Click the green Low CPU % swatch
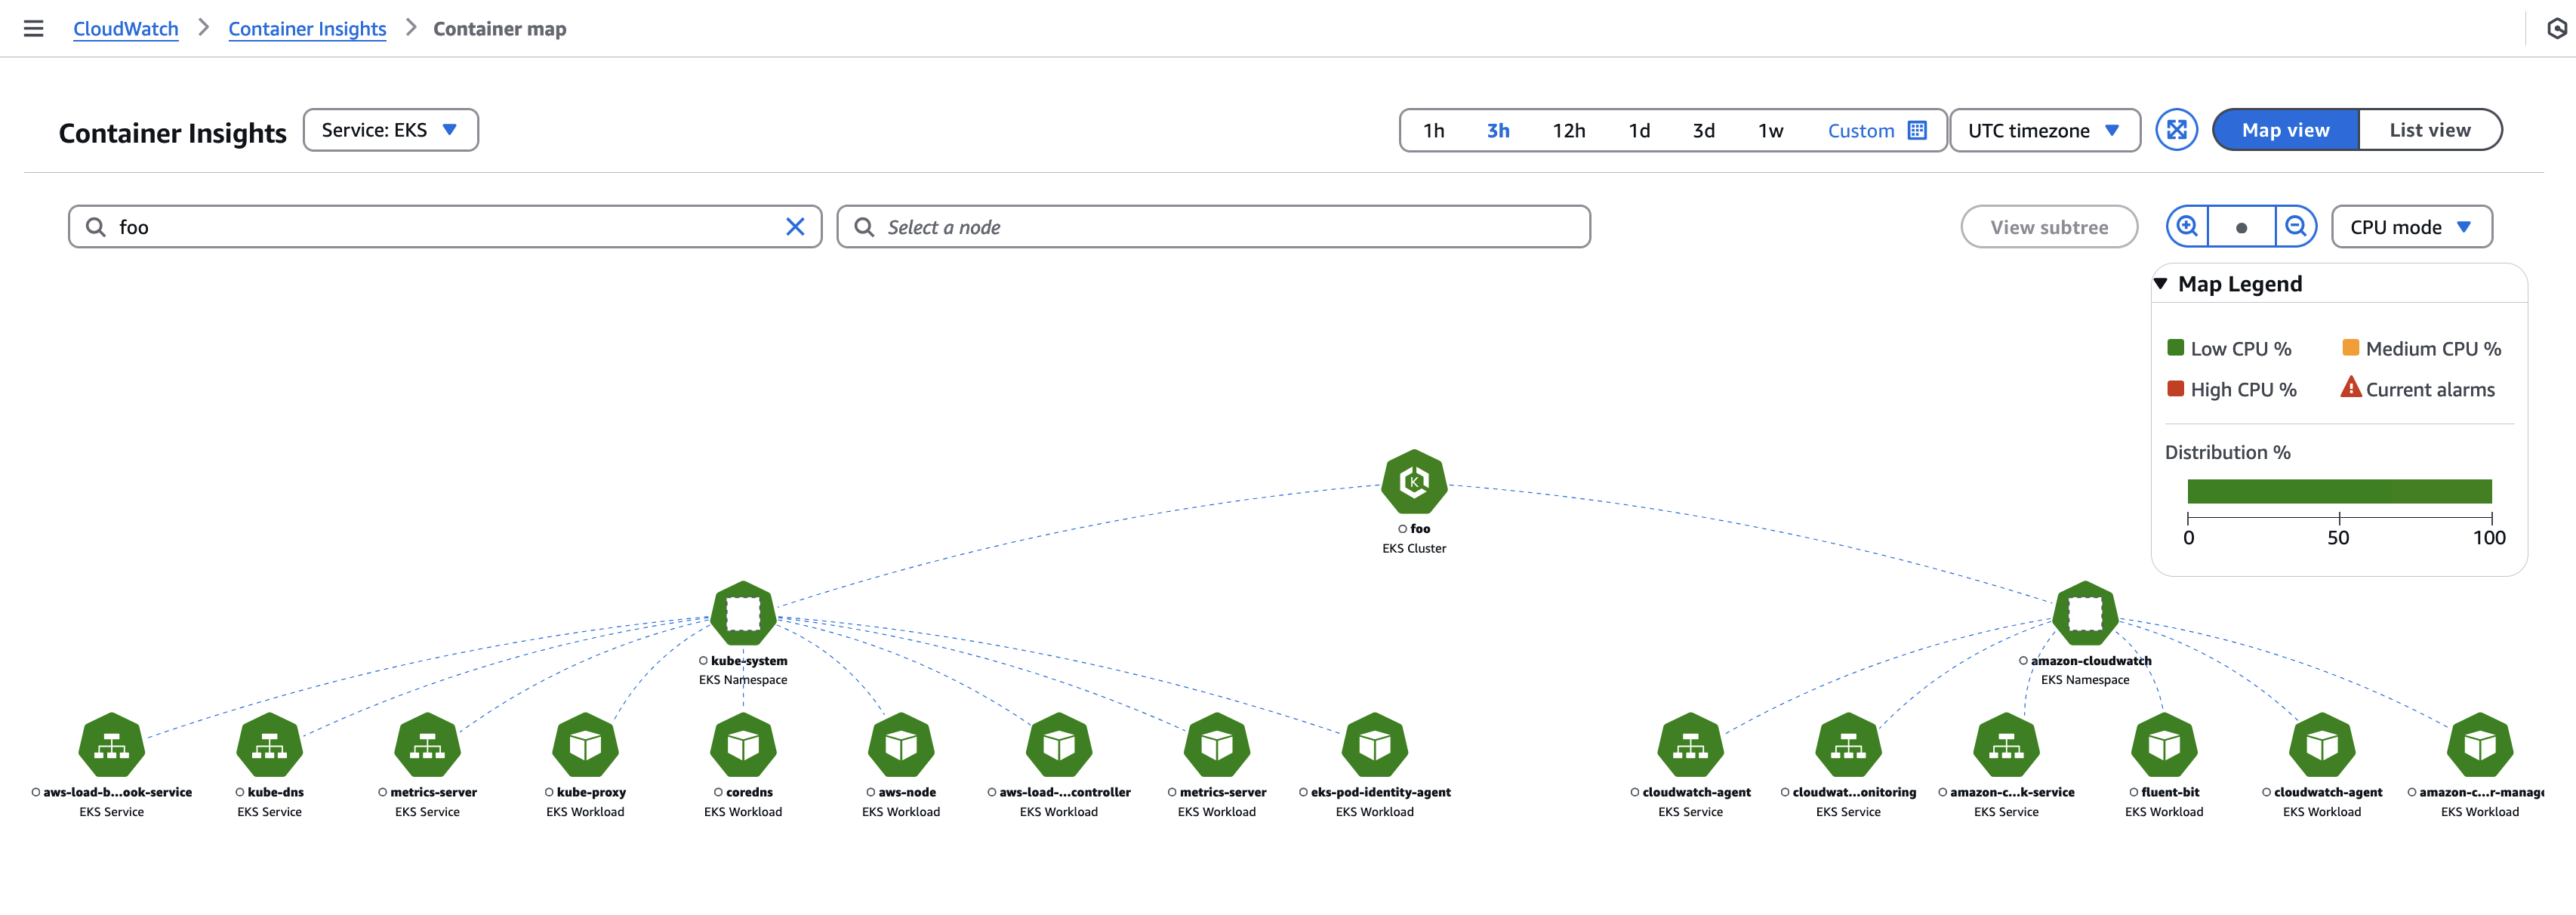2576x915 pixels. 2175,348
